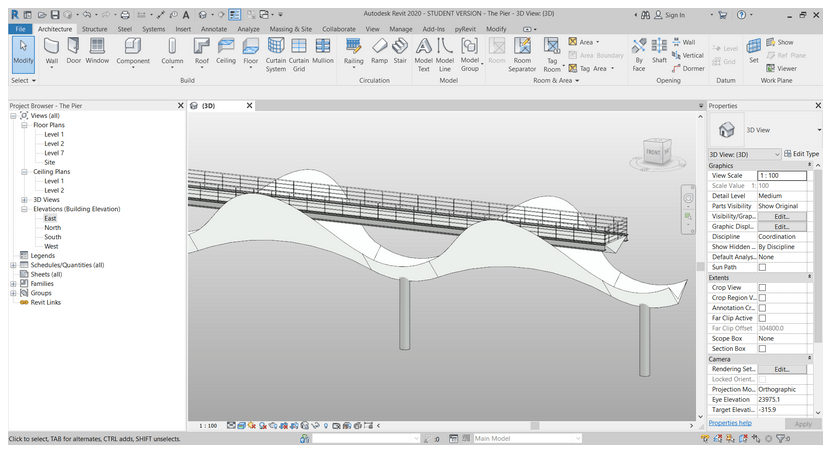
Task: Collapse the Floor Plans tree node
Action: point(24,125)
